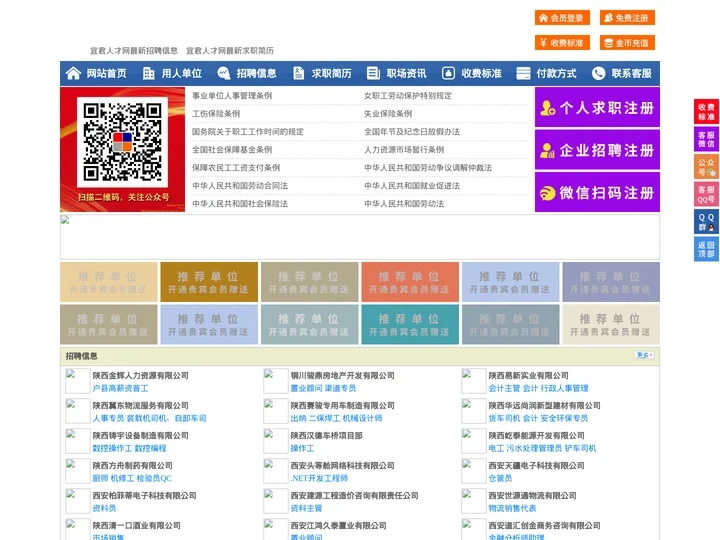Click the dark blue QQ群 sidebar icon
The image size is (720, 540).
[x=706, y=221]
